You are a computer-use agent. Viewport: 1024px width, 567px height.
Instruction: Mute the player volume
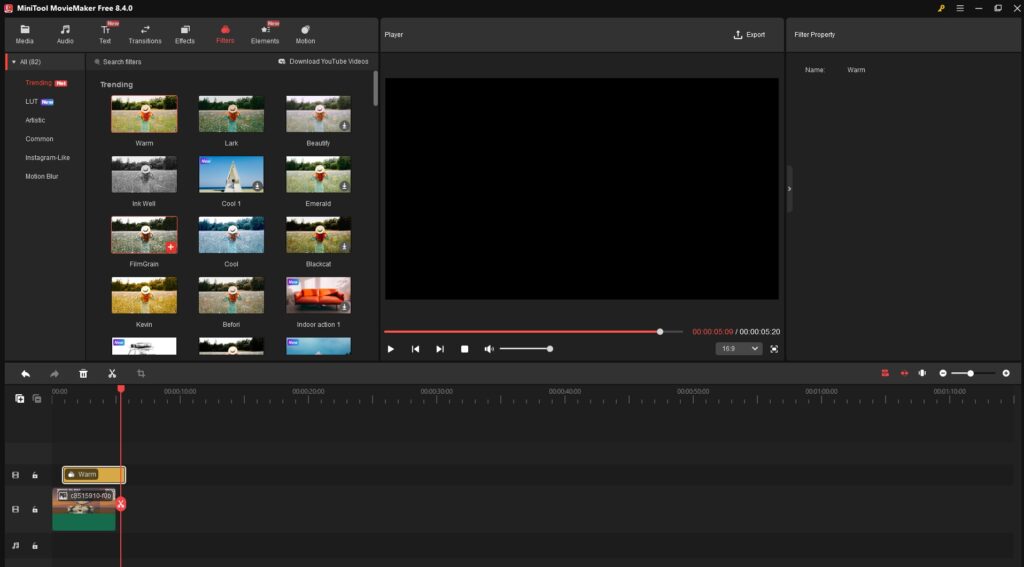coord(488,349)
